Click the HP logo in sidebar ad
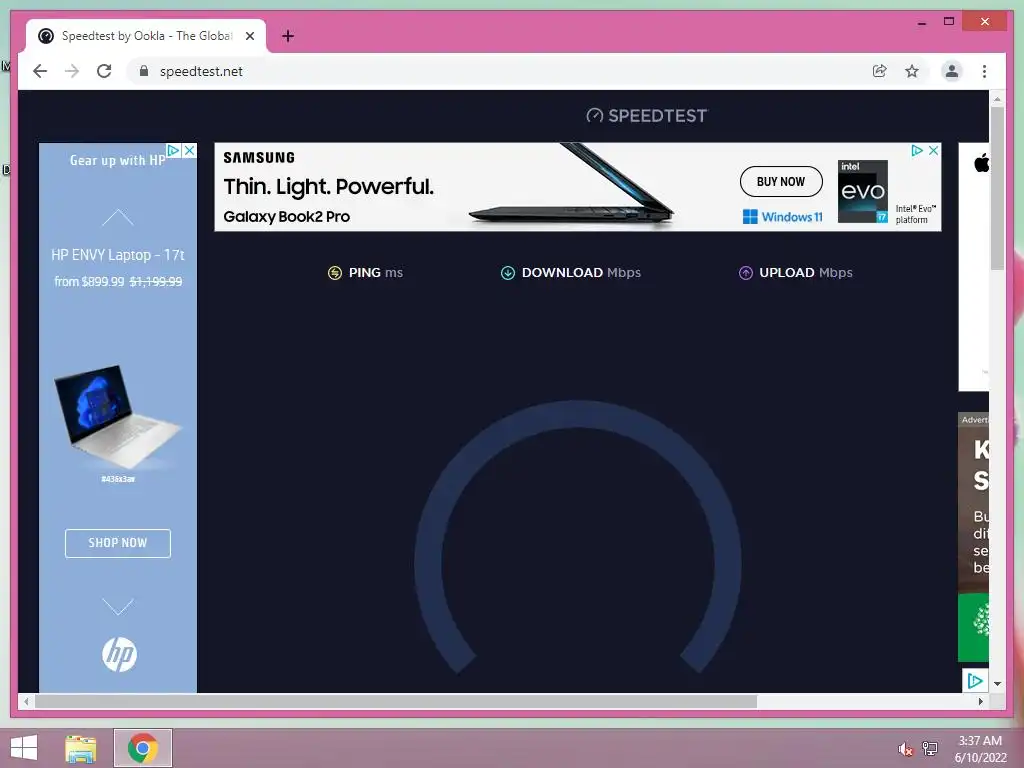Viewport: 1024px width, 768px height. click(x=120, y=654)
